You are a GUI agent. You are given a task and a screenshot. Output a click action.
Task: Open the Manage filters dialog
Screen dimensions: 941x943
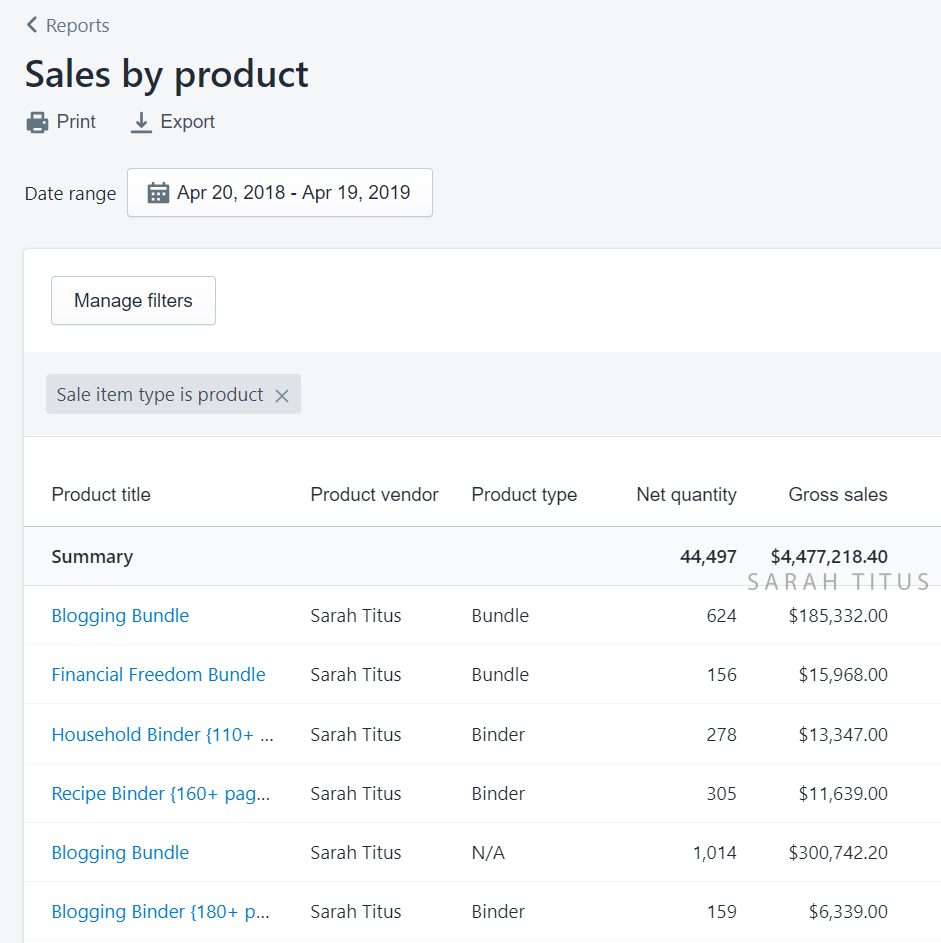click(x=133, y=300)
